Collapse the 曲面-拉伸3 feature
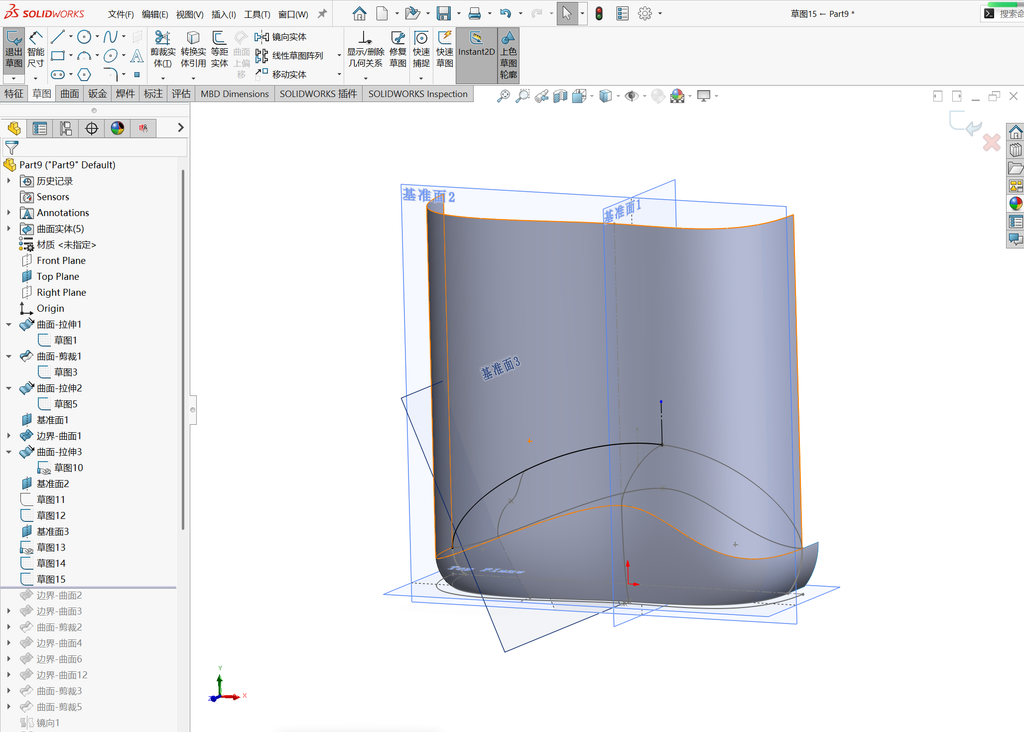1024x732 pixels. click(x=8, y=452)
